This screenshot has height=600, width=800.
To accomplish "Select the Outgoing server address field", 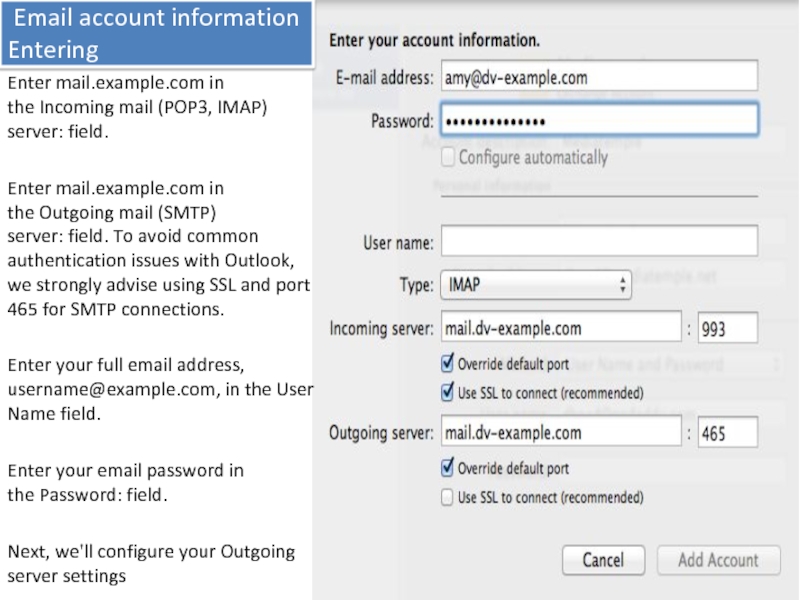I will (x=560, y=433).
